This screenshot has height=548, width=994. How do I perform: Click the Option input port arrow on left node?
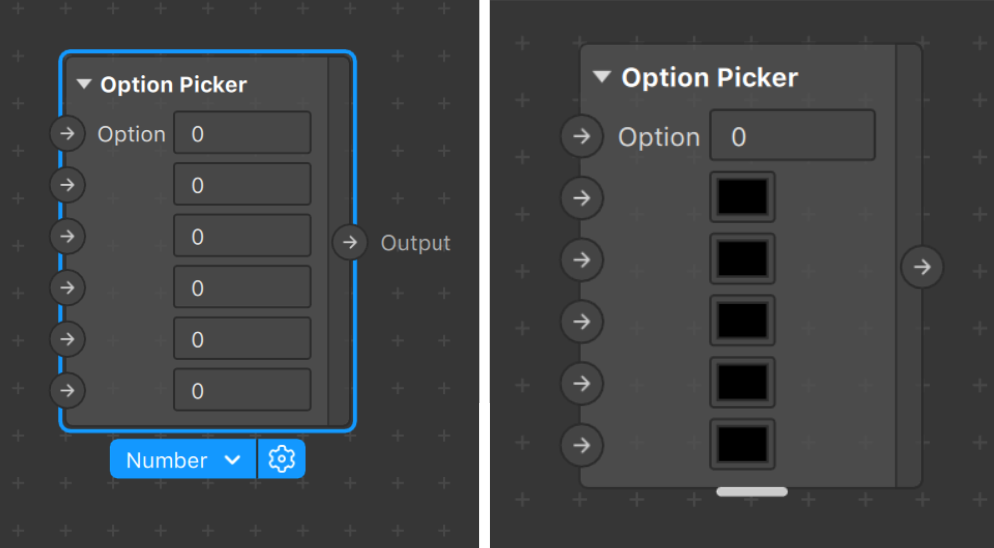pos(67,133)
